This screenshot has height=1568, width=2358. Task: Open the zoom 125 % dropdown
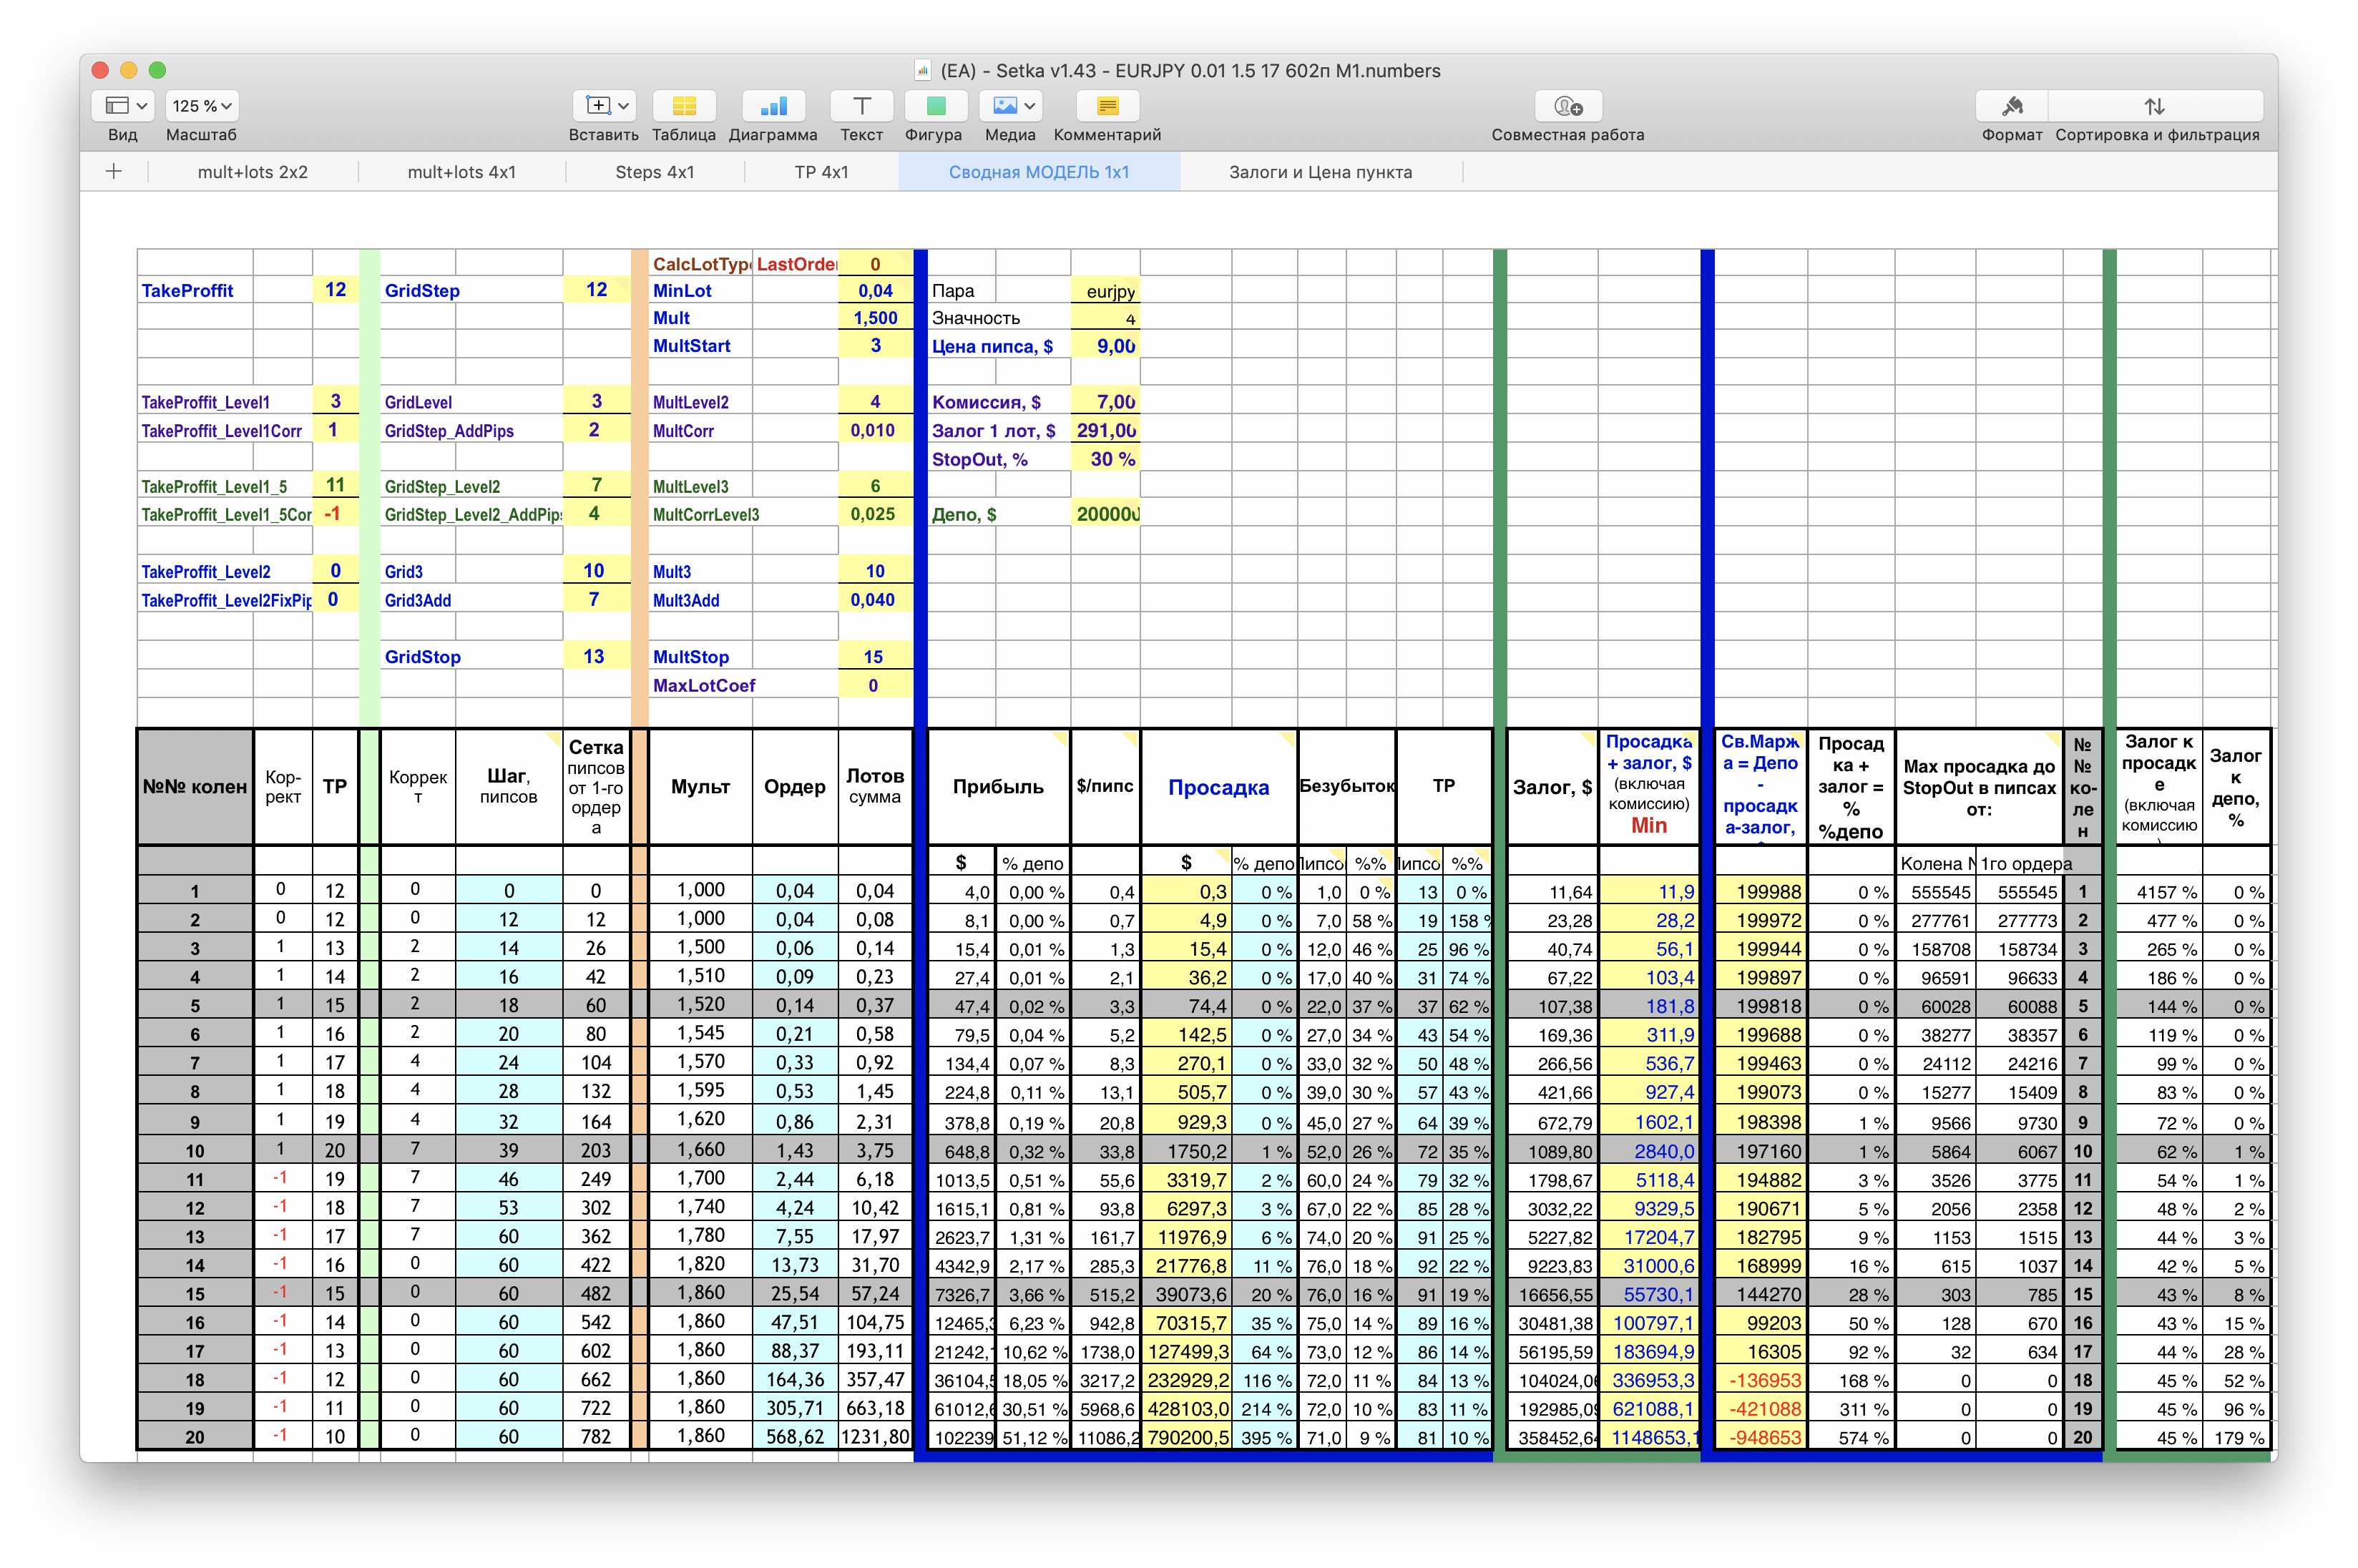click(203, 105)
